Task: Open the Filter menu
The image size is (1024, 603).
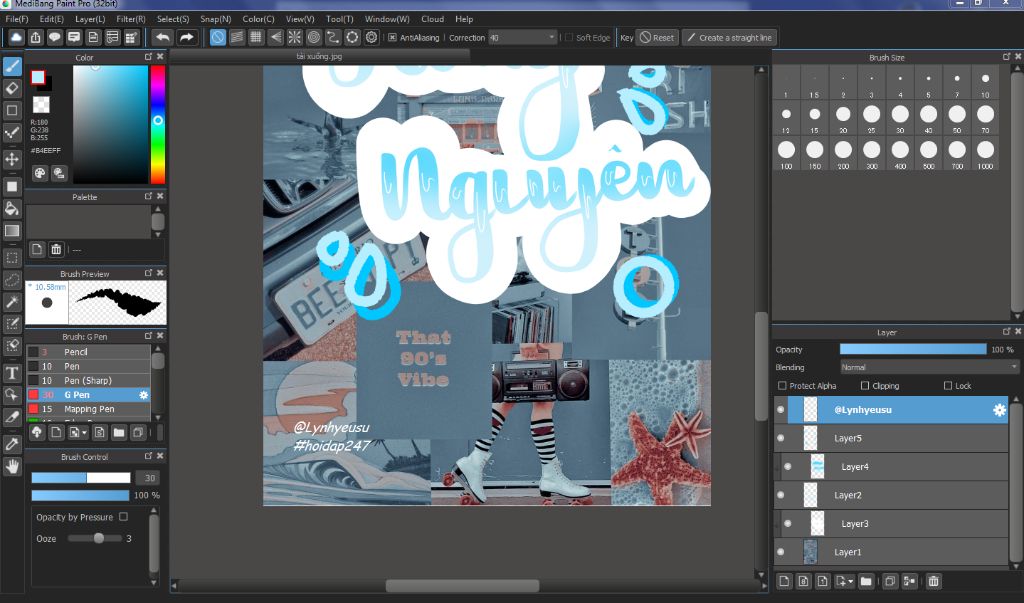Action: [x=131, y=19]
